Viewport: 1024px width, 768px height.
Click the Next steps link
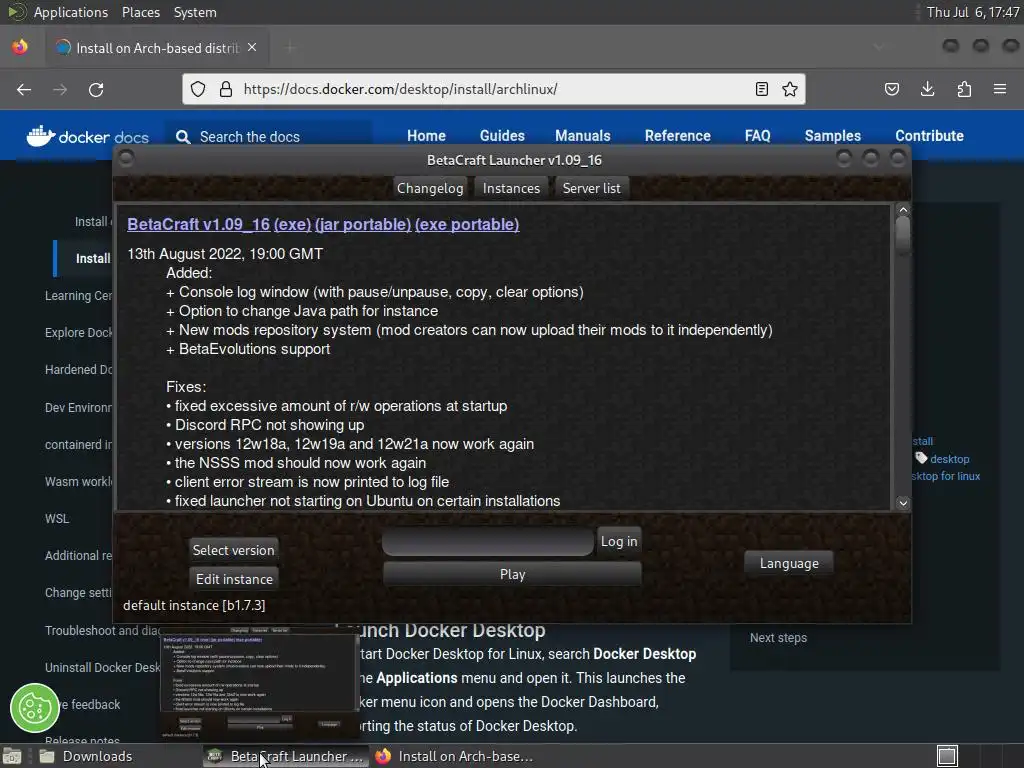pos(778,637)
